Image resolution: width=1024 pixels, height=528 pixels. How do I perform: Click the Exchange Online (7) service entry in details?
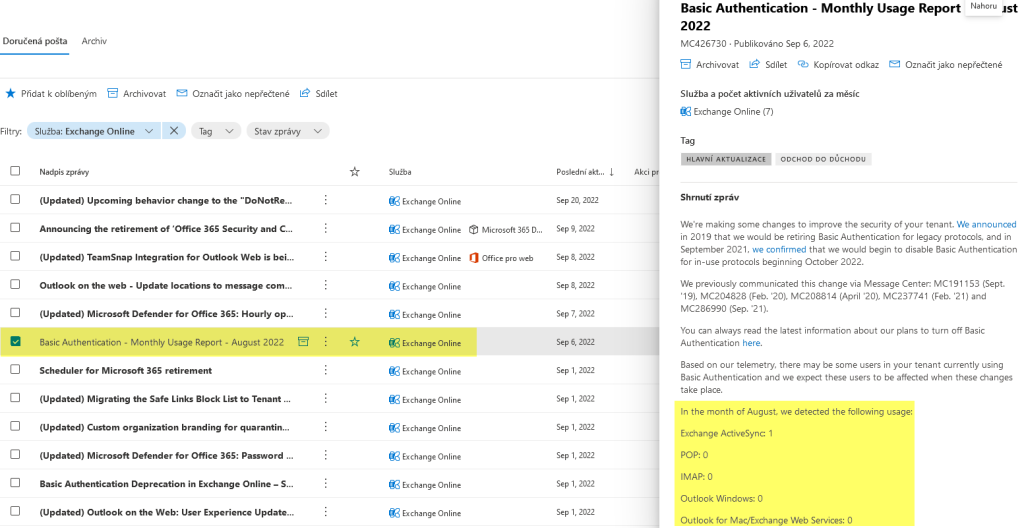(x=727, y=112)
